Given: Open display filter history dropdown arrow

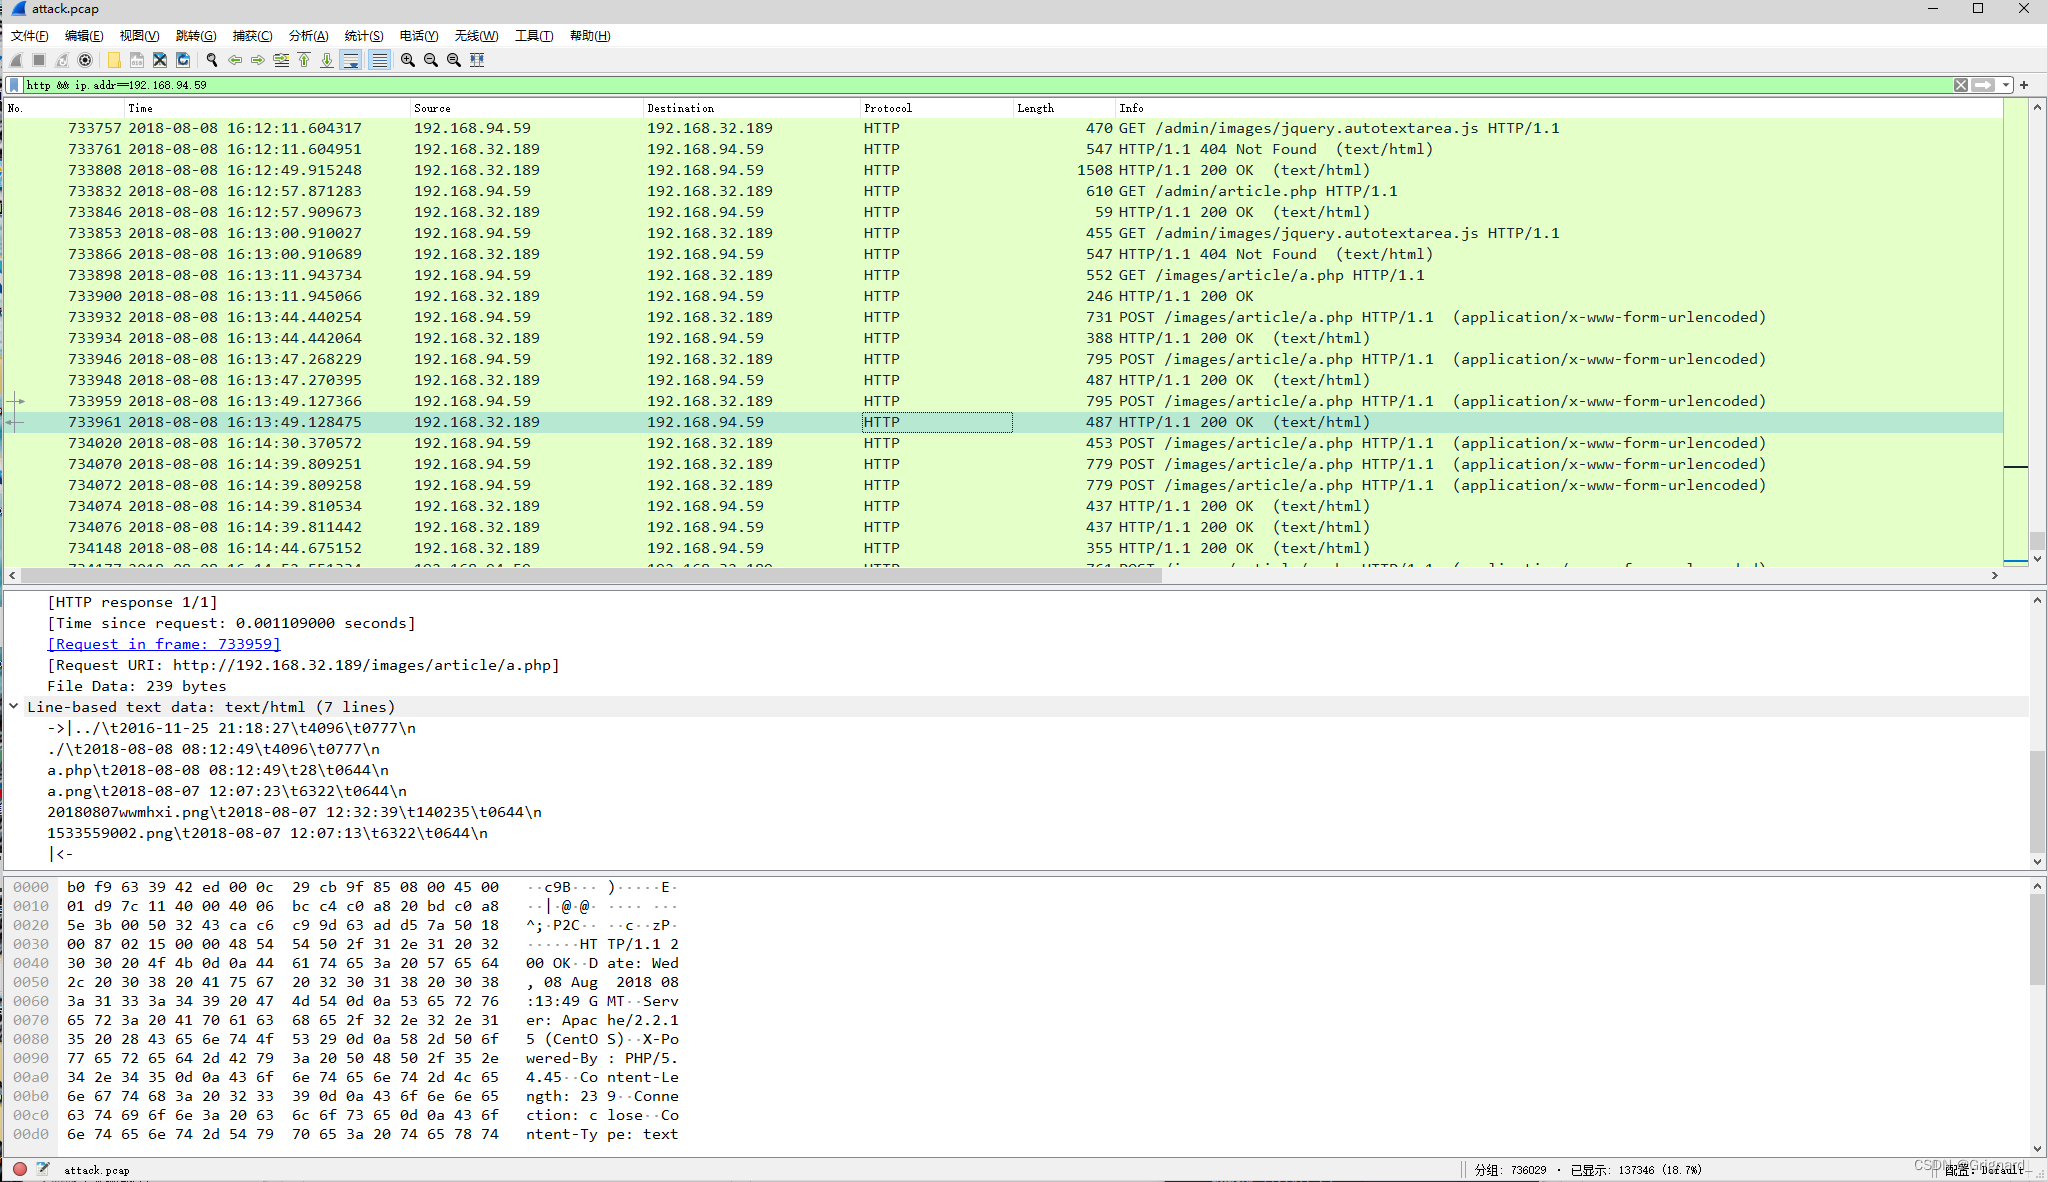Looking at the screenshot, I should [x=2006, y=85].
